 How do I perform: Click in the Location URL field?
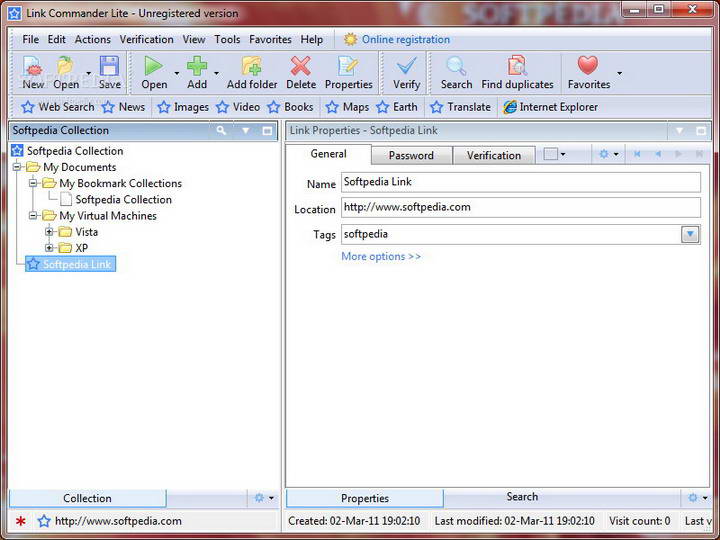click(x=521, y=207)
